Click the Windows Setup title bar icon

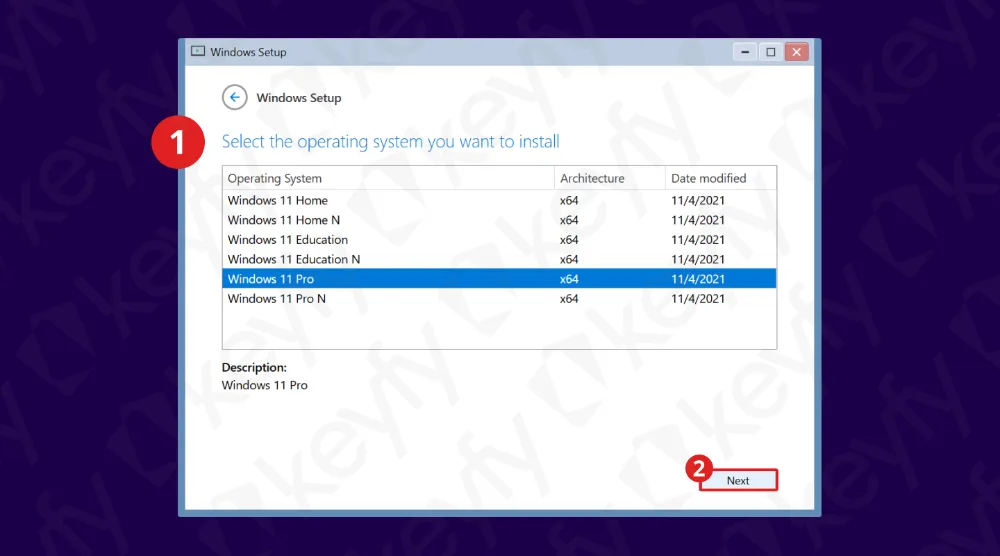pos(198,52)
